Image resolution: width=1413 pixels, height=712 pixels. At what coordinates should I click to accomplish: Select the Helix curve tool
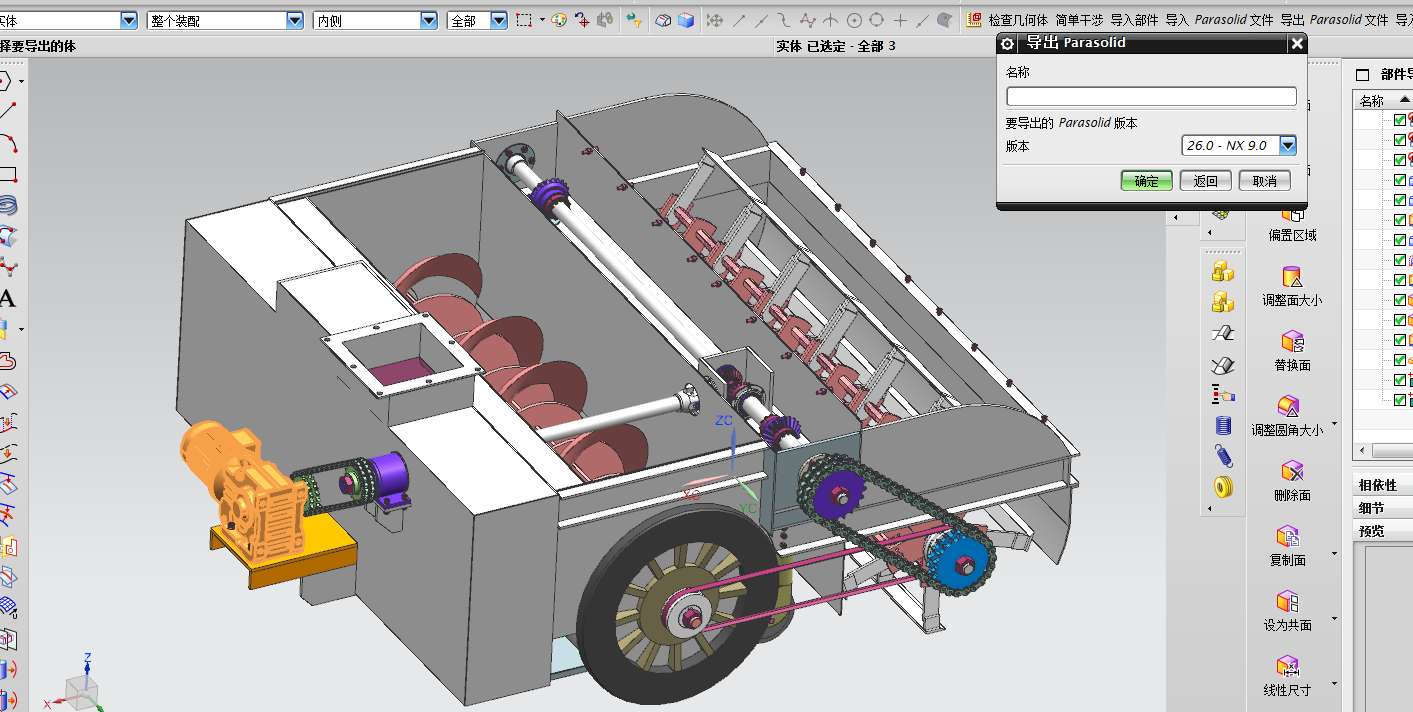(x=7, y=205)
